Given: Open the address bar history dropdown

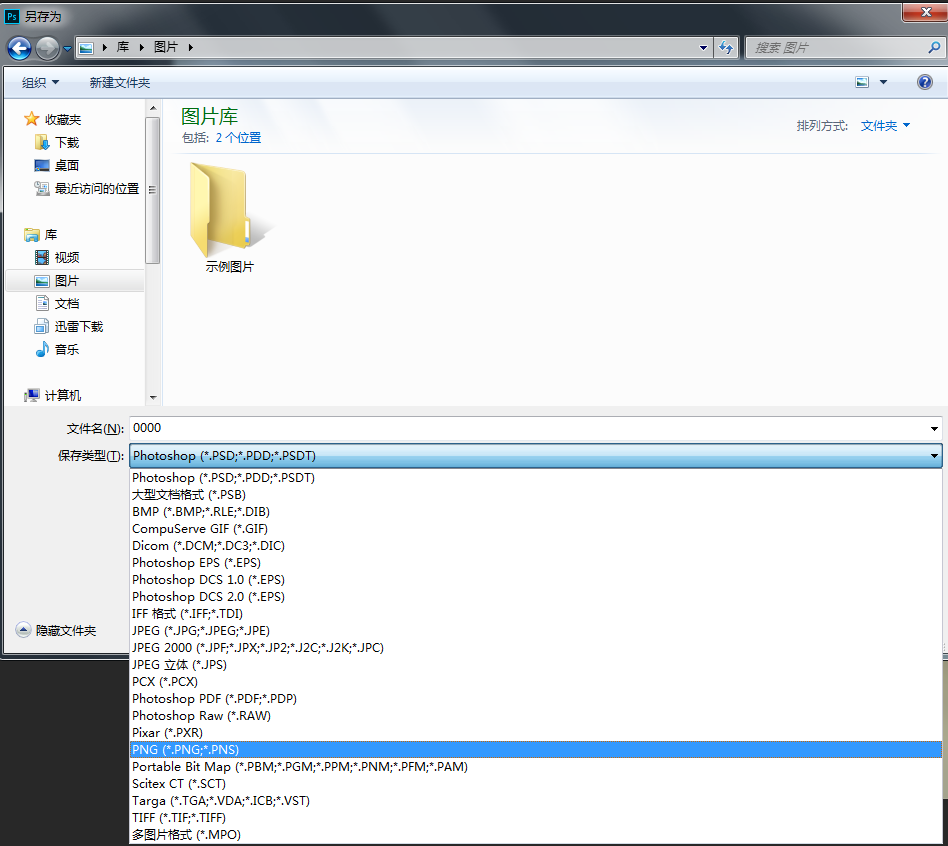Looking at the screenshot, I should [703, 47].
